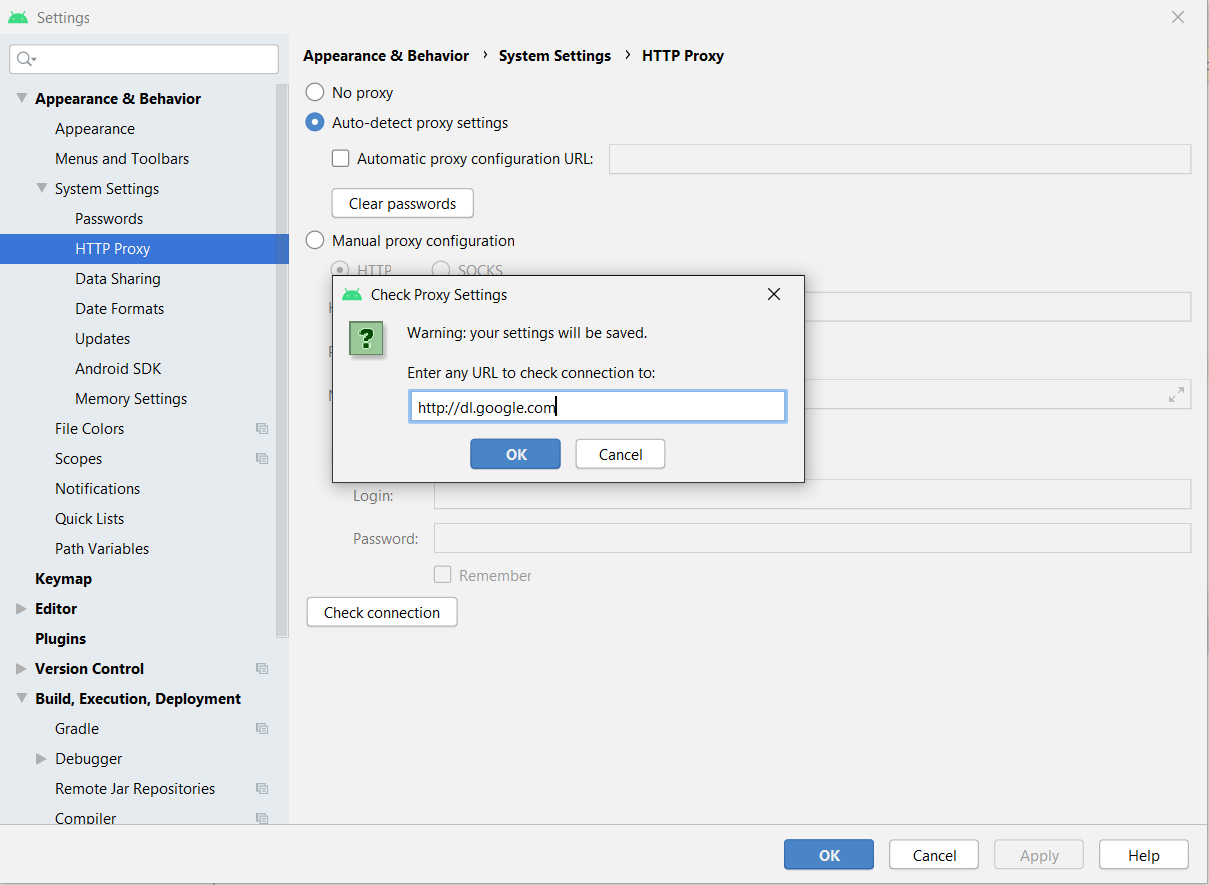Click the search magnifier icon in settings
The image size is (1209, 885).
tap(25, 60)
